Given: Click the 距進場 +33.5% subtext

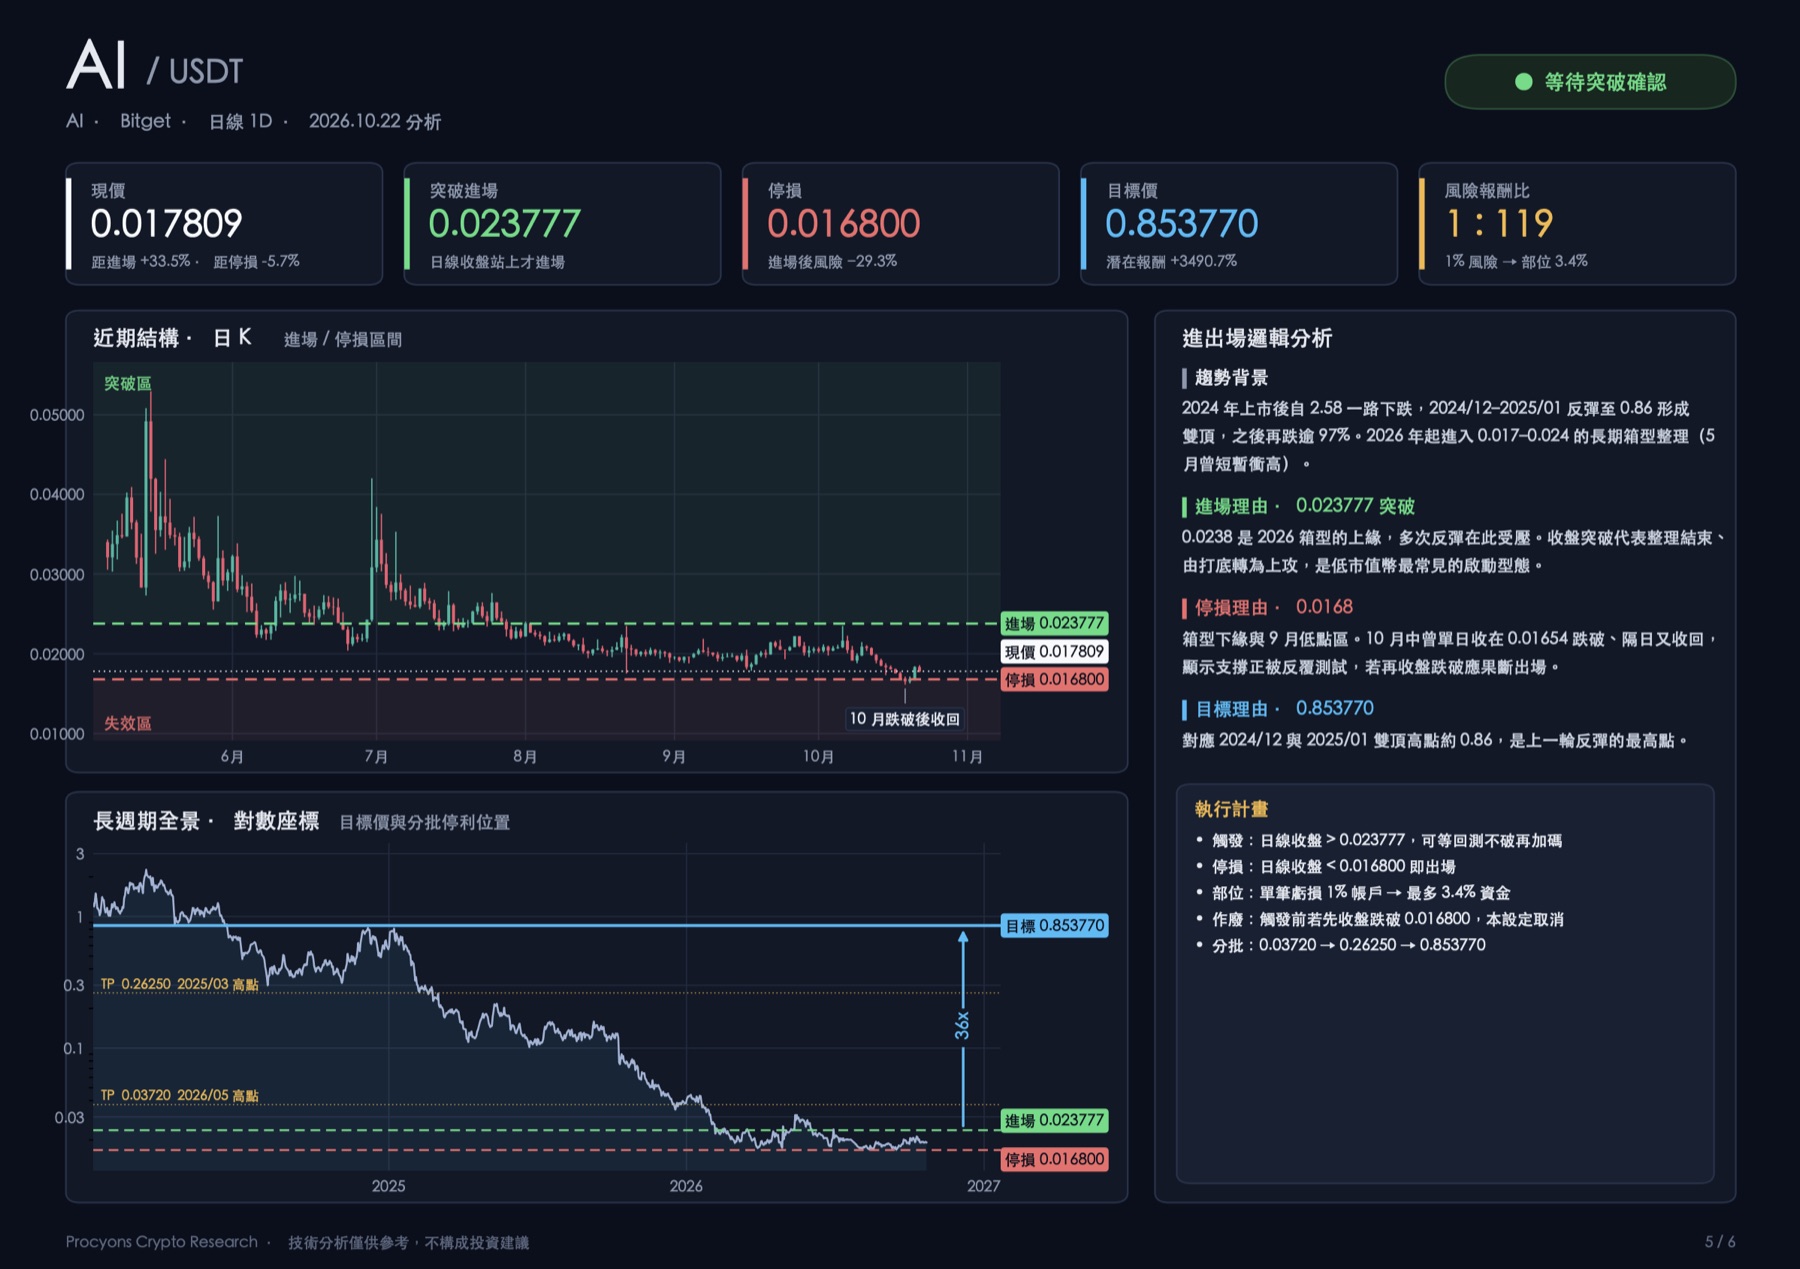Looking at the screenshot, I should click(141, 262).
